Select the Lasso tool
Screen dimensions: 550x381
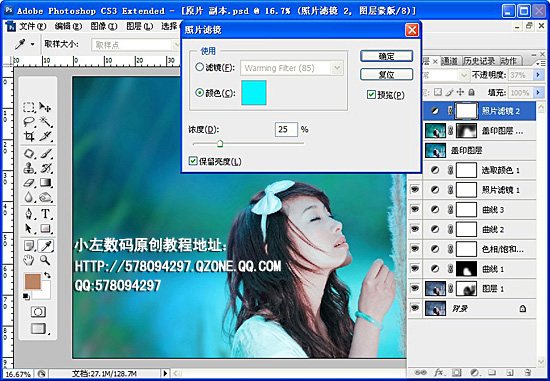[29, 121]
